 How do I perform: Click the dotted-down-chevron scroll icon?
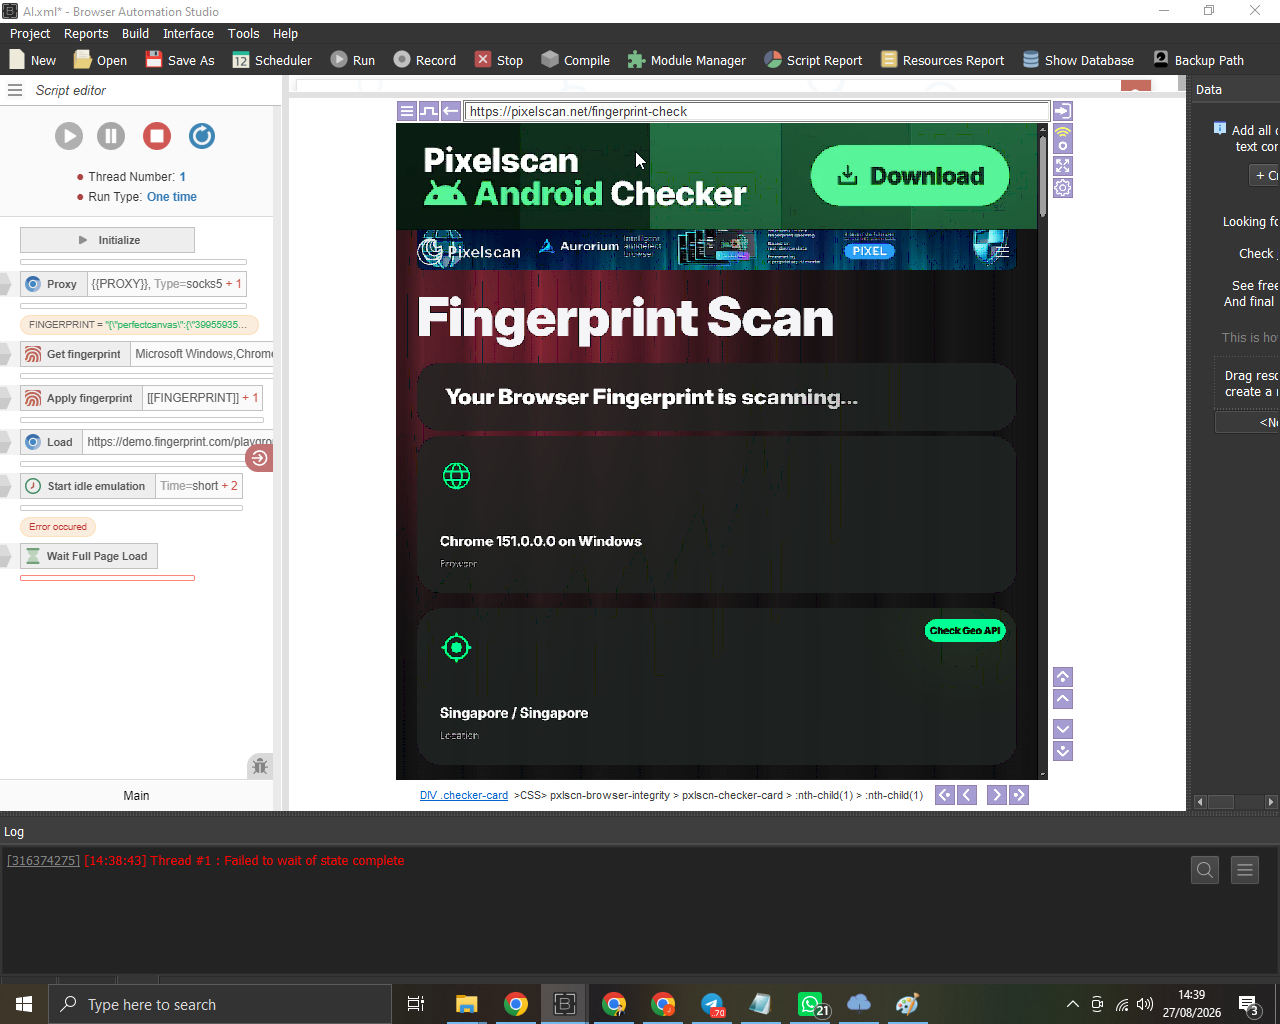coord(1064,751)
